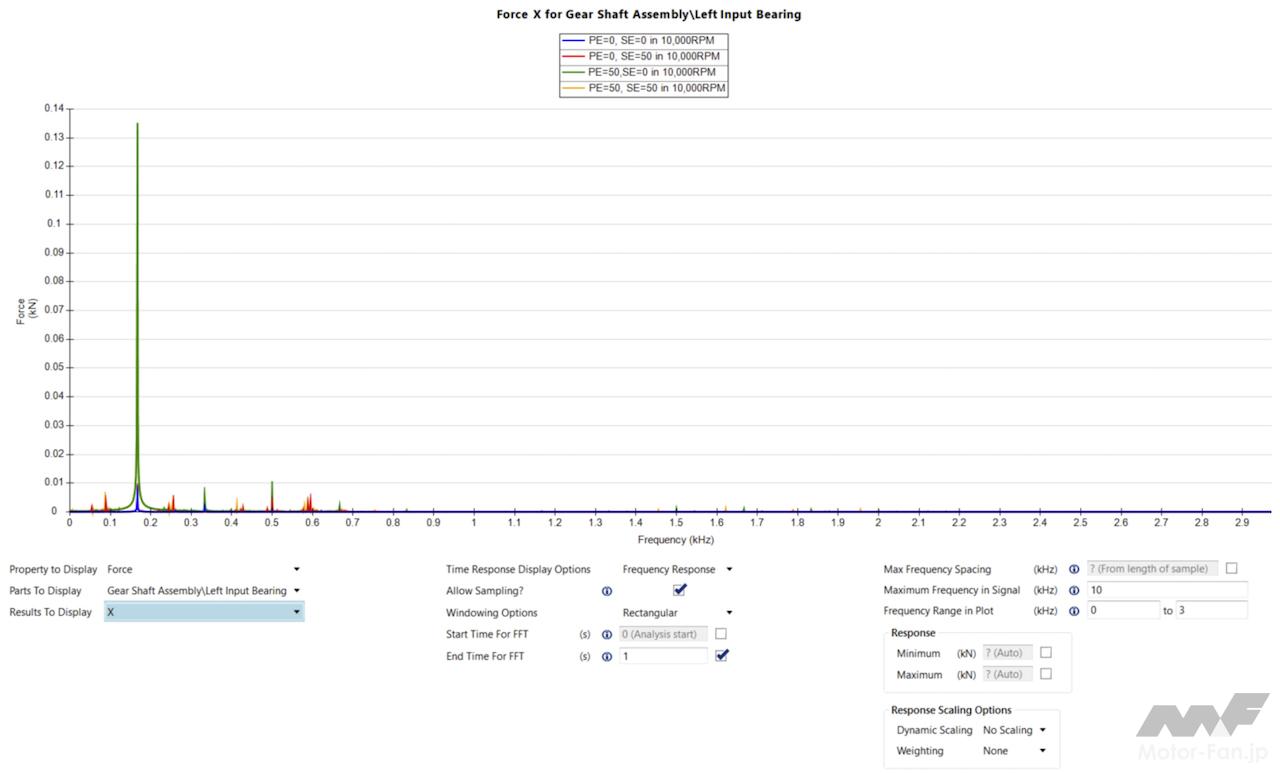
Task: Click info icon beside Allow Sampling
Action: click(x=607, y=591)
